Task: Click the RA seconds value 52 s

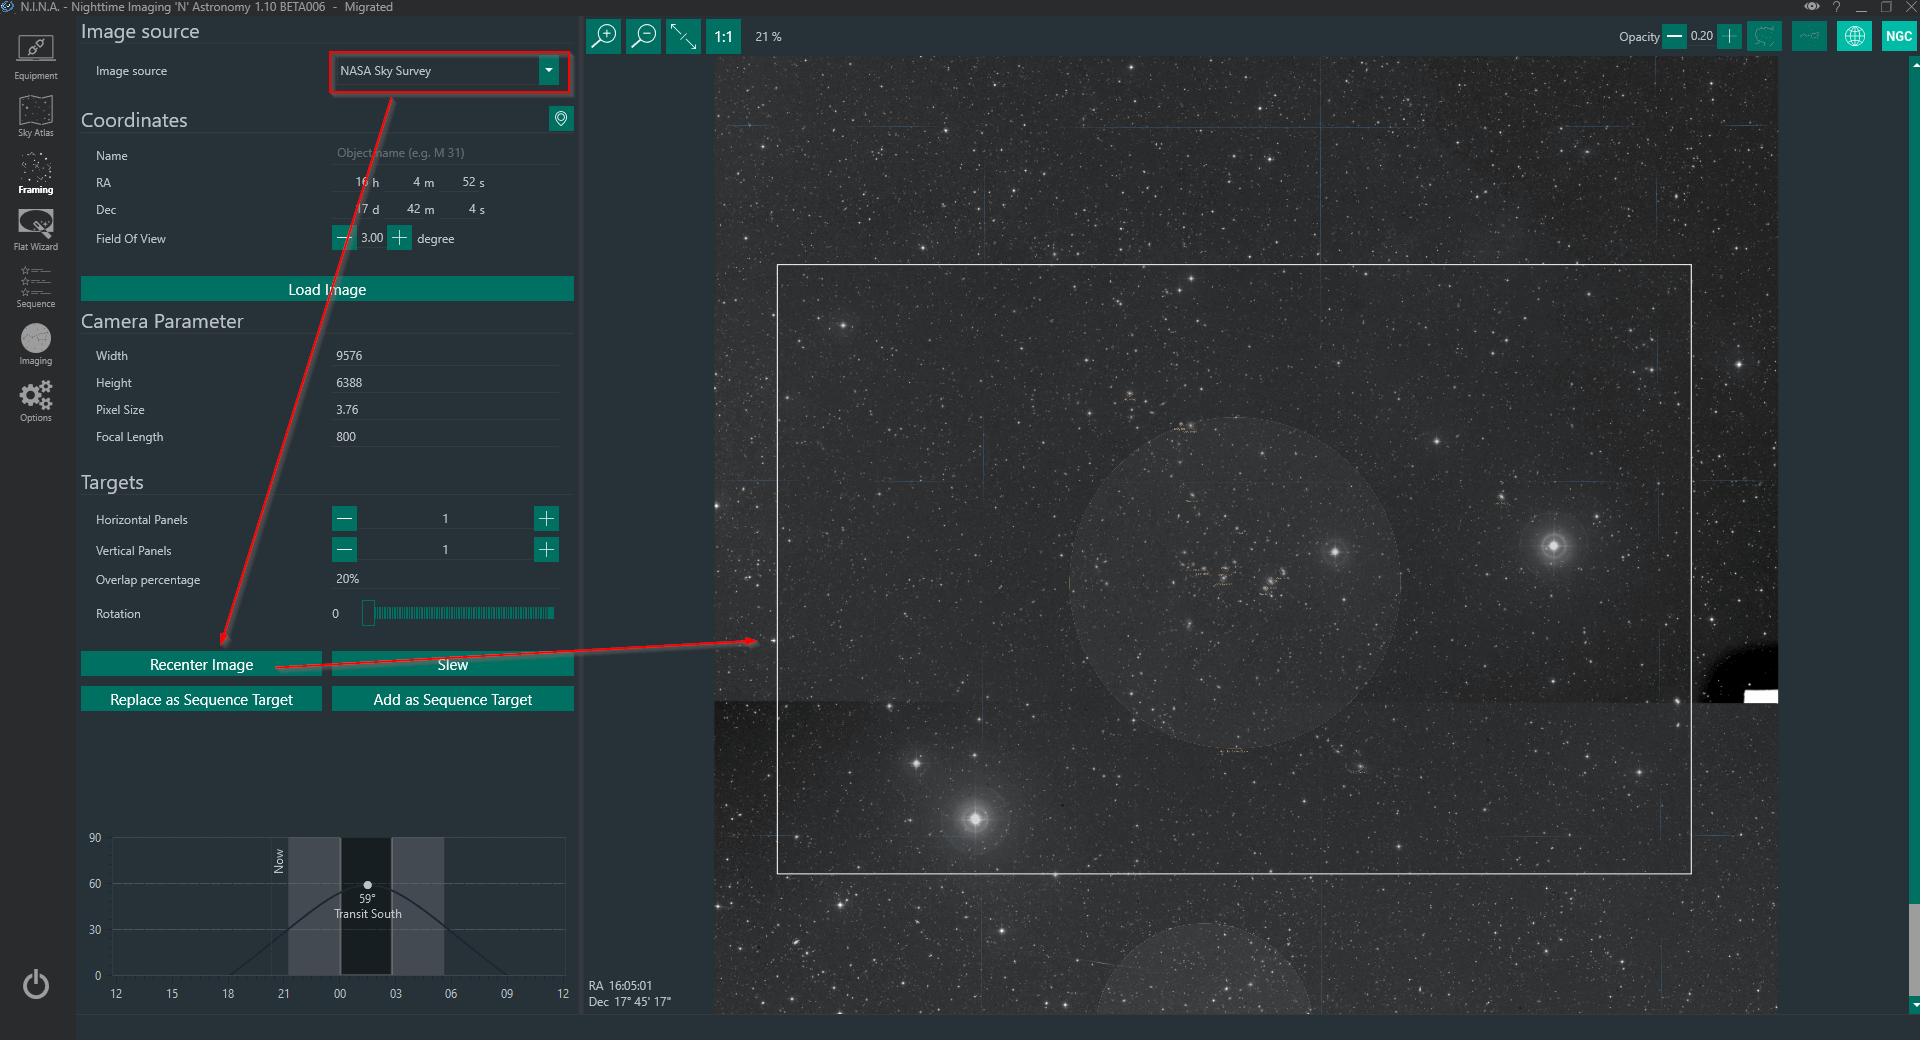Action: [473, 182]
